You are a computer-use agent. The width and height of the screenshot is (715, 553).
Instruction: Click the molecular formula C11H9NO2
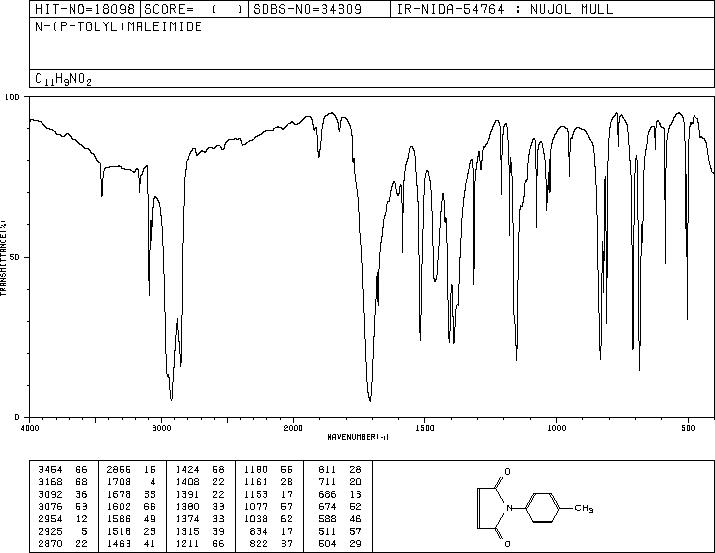click(63, 79)
